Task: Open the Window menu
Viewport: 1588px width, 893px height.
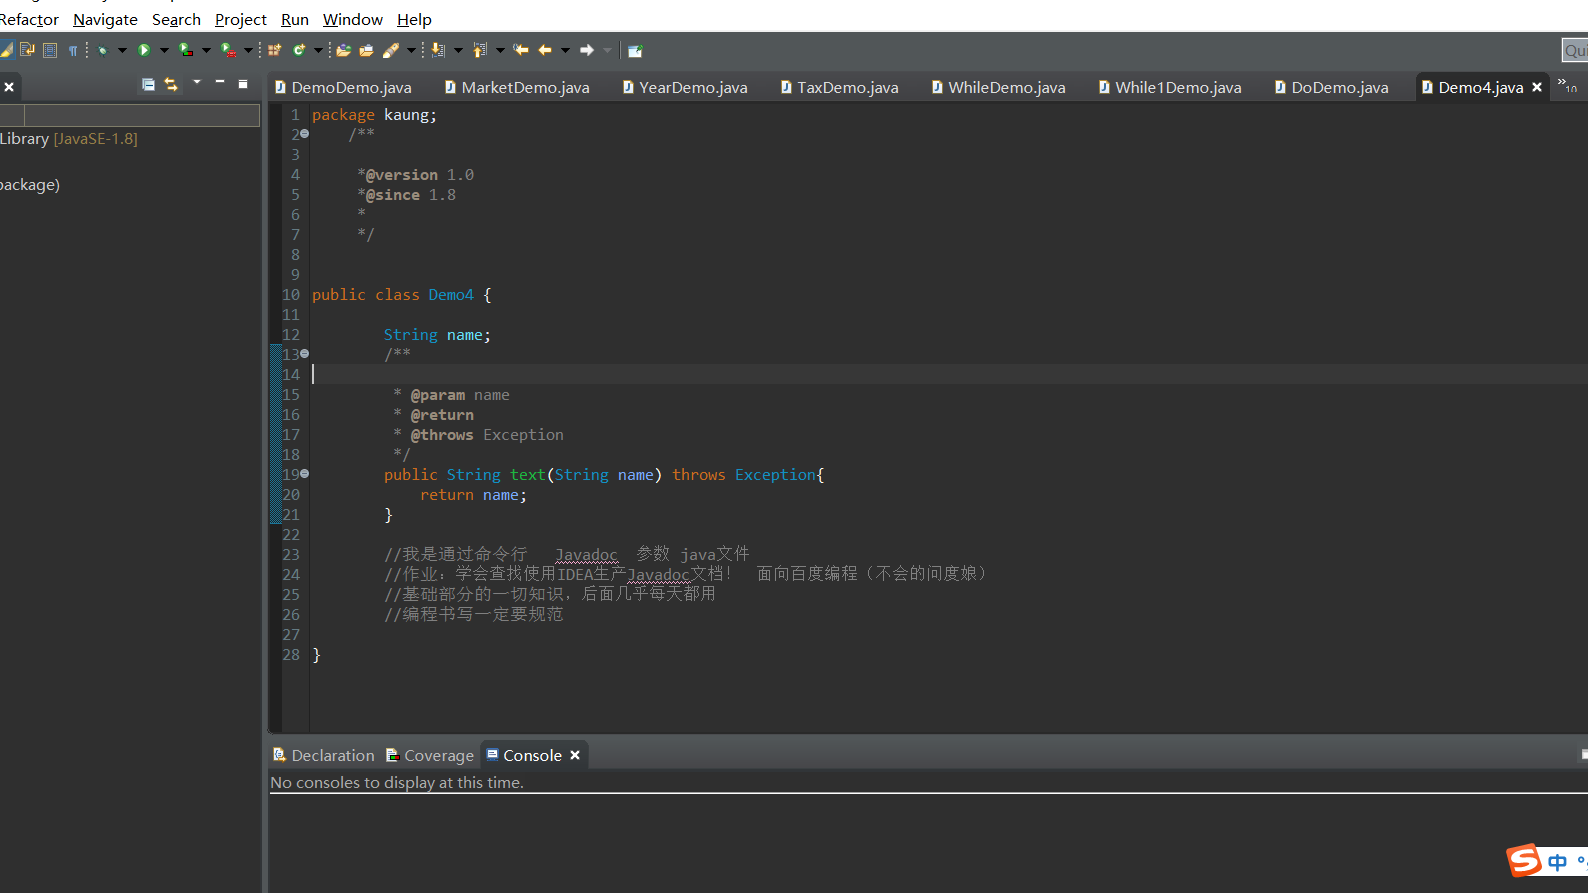Action: (353, 19)
